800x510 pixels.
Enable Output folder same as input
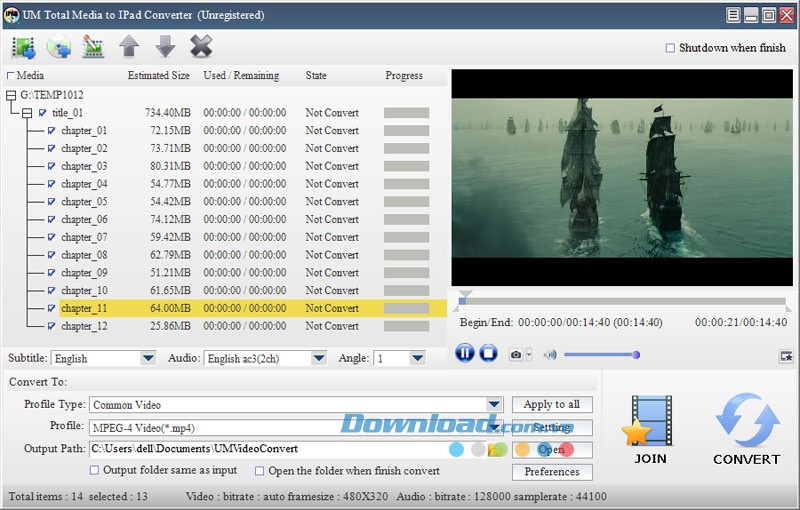(x=94, y=470)
